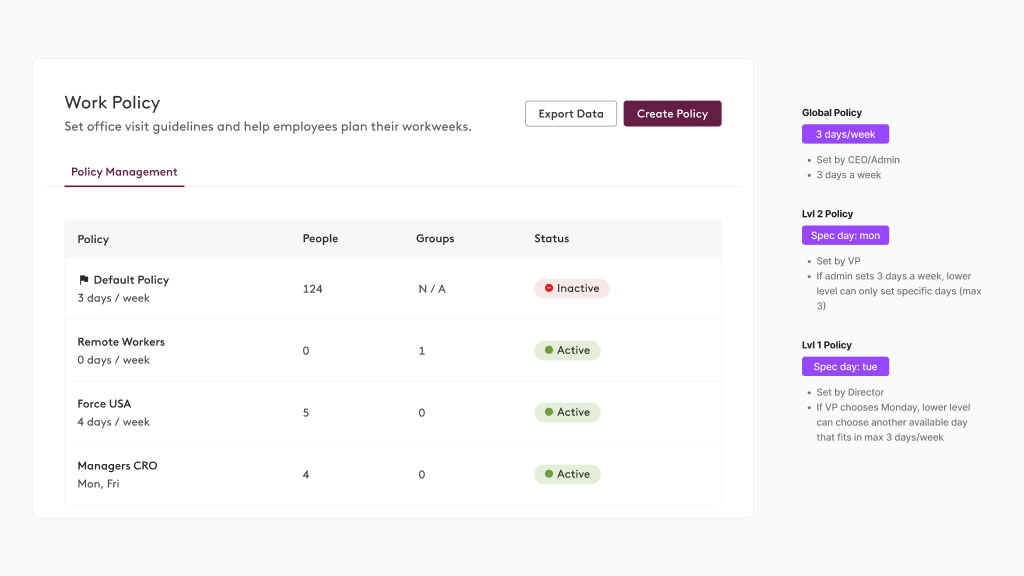Image resolution: width=1024 pixels, height=576 pixels.
Task: Click the Policy column header
Action: point(93,240)
